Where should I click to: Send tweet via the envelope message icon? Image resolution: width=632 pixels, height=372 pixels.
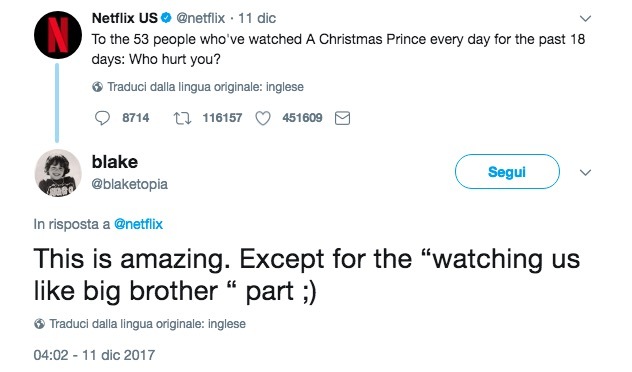coord(342,118)
